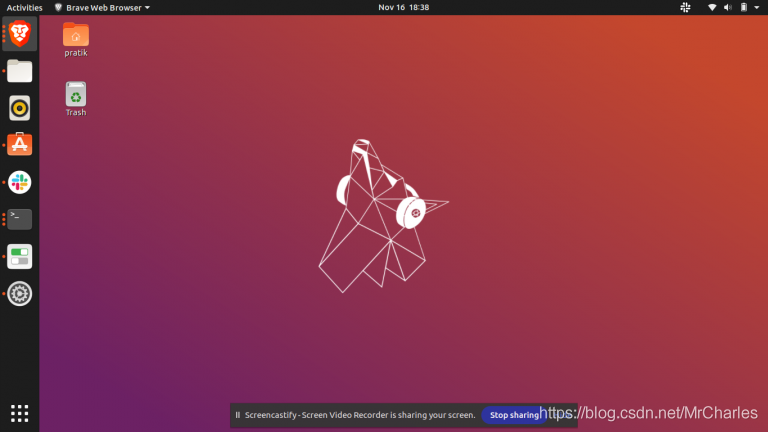
Task: Expand the system menu arrow
Action: (757, 8)
